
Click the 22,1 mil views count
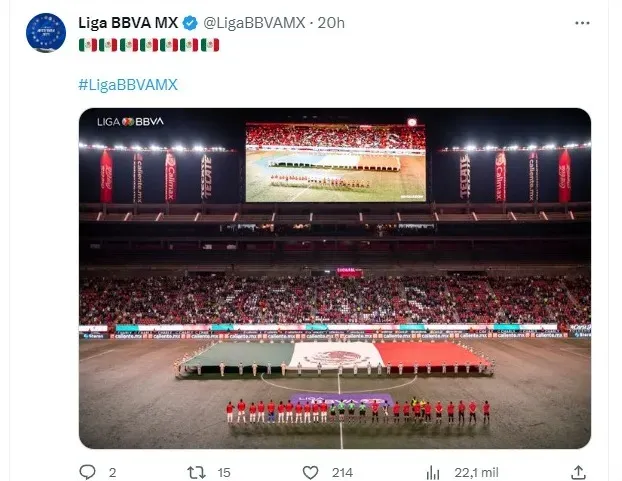click(x=476, y=472)
